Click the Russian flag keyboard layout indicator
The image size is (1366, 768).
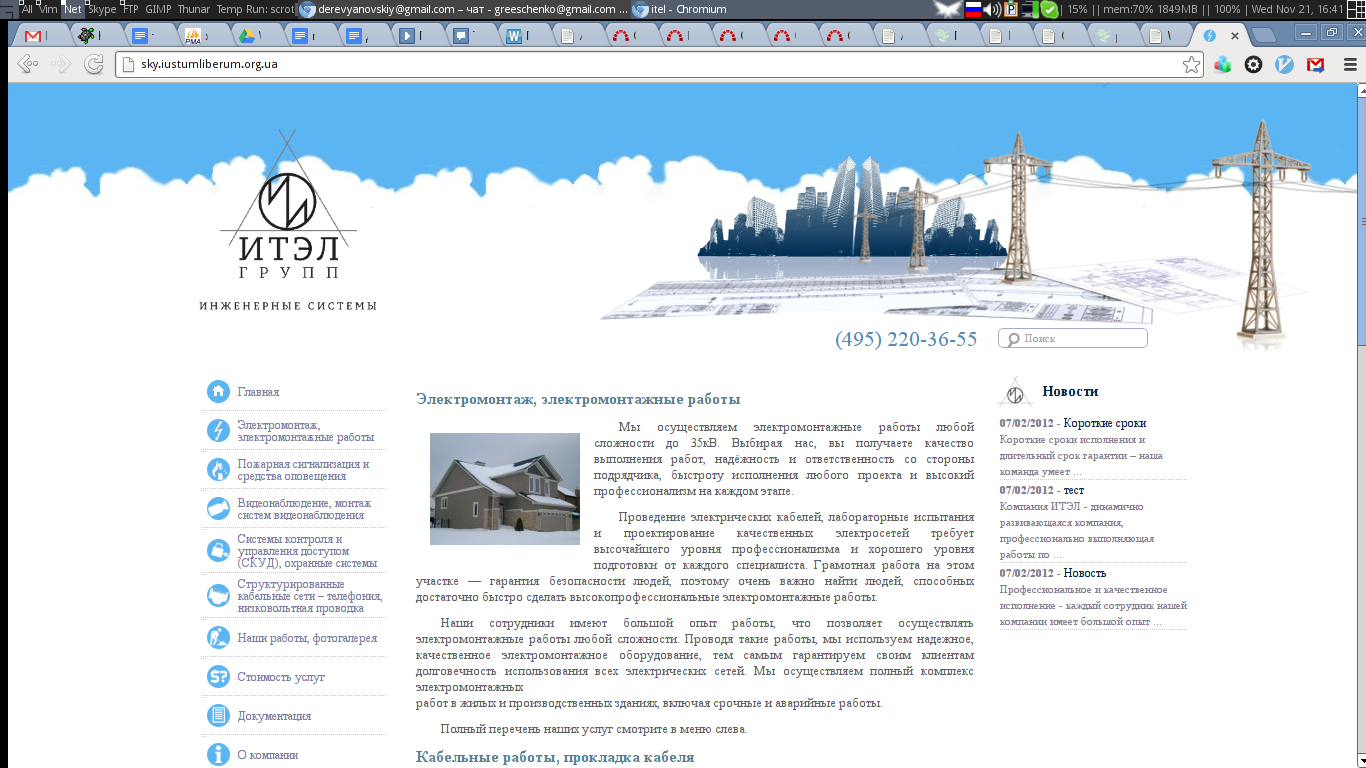tap(972, 9)
